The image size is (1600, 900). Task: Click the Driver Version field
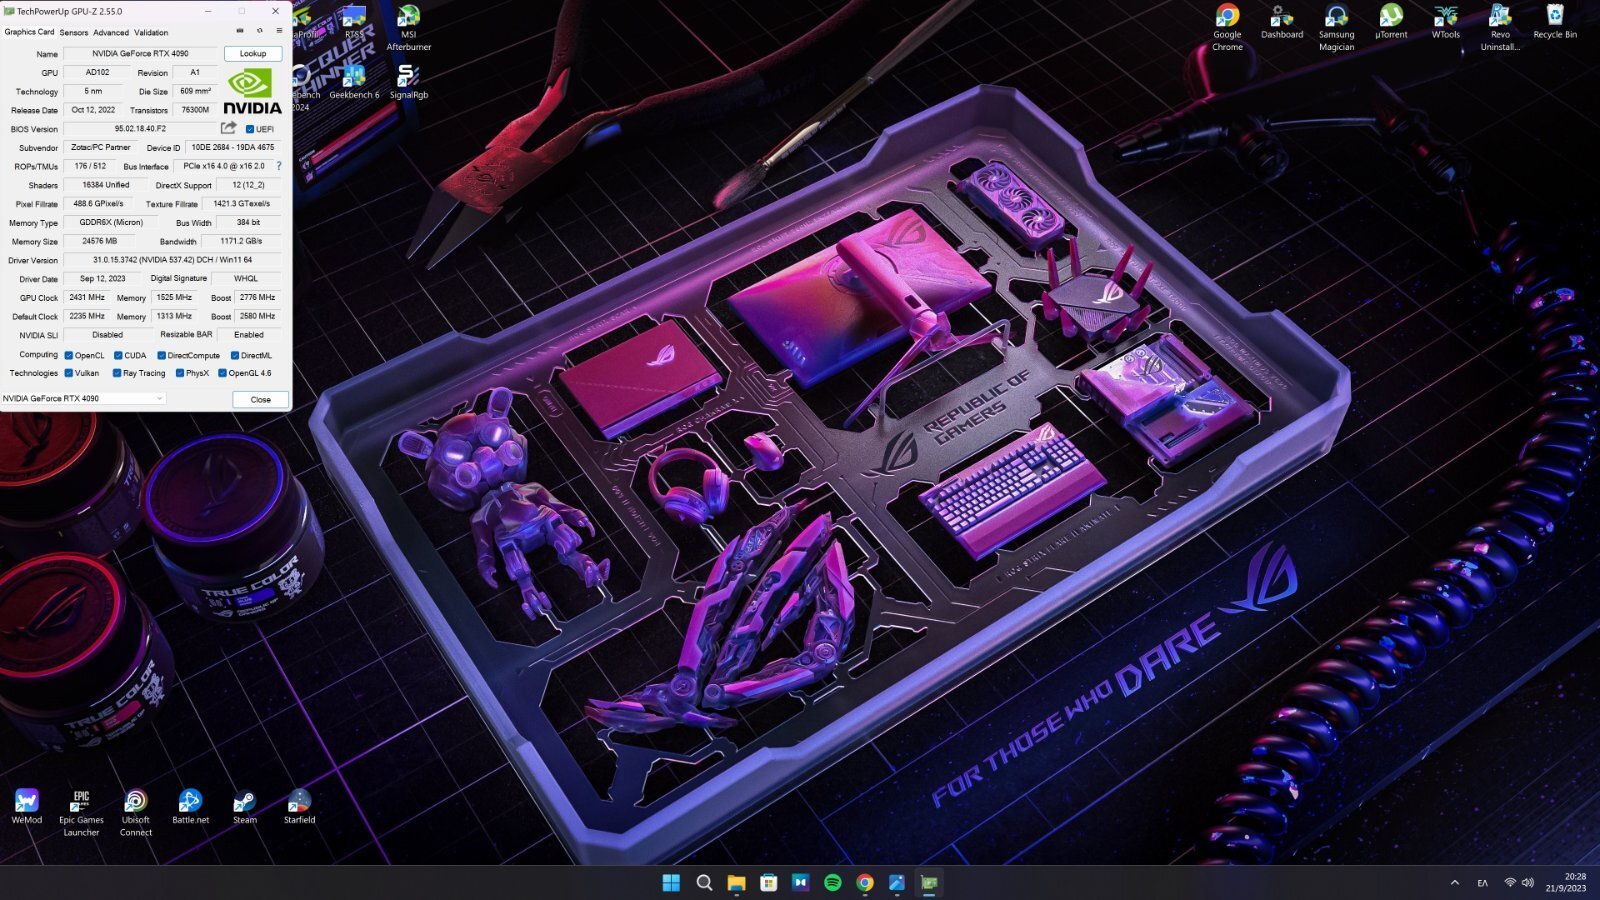point(172,260)
